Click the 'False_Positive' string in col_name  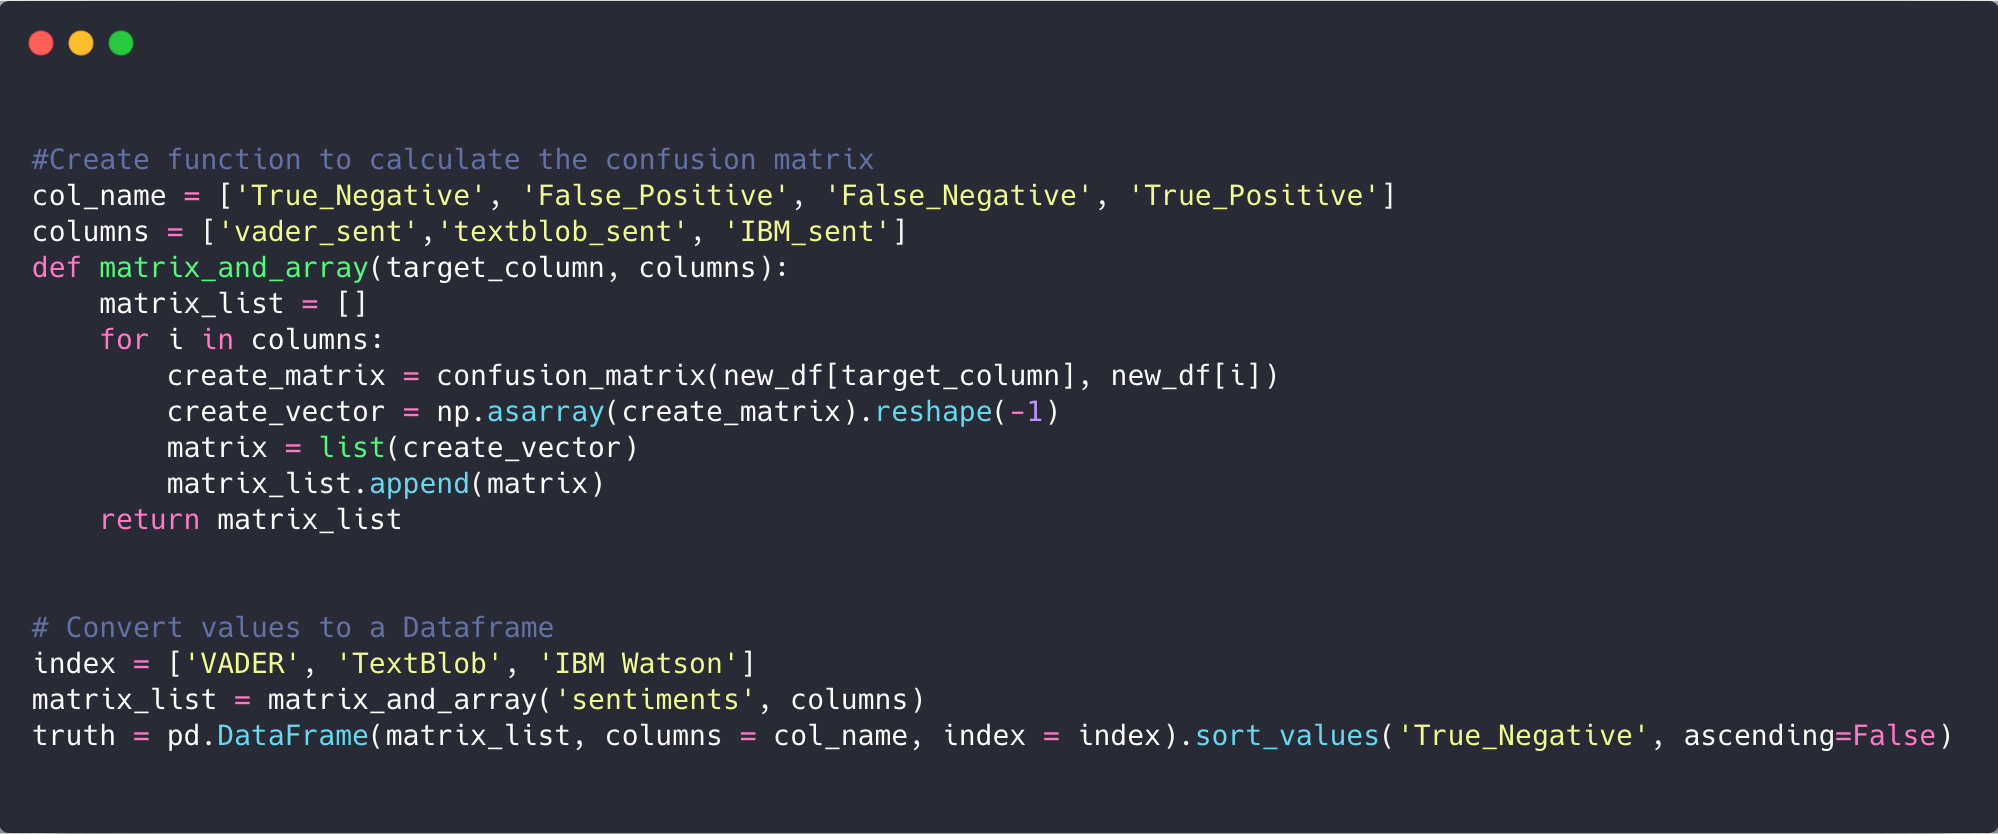coord(656,196)
